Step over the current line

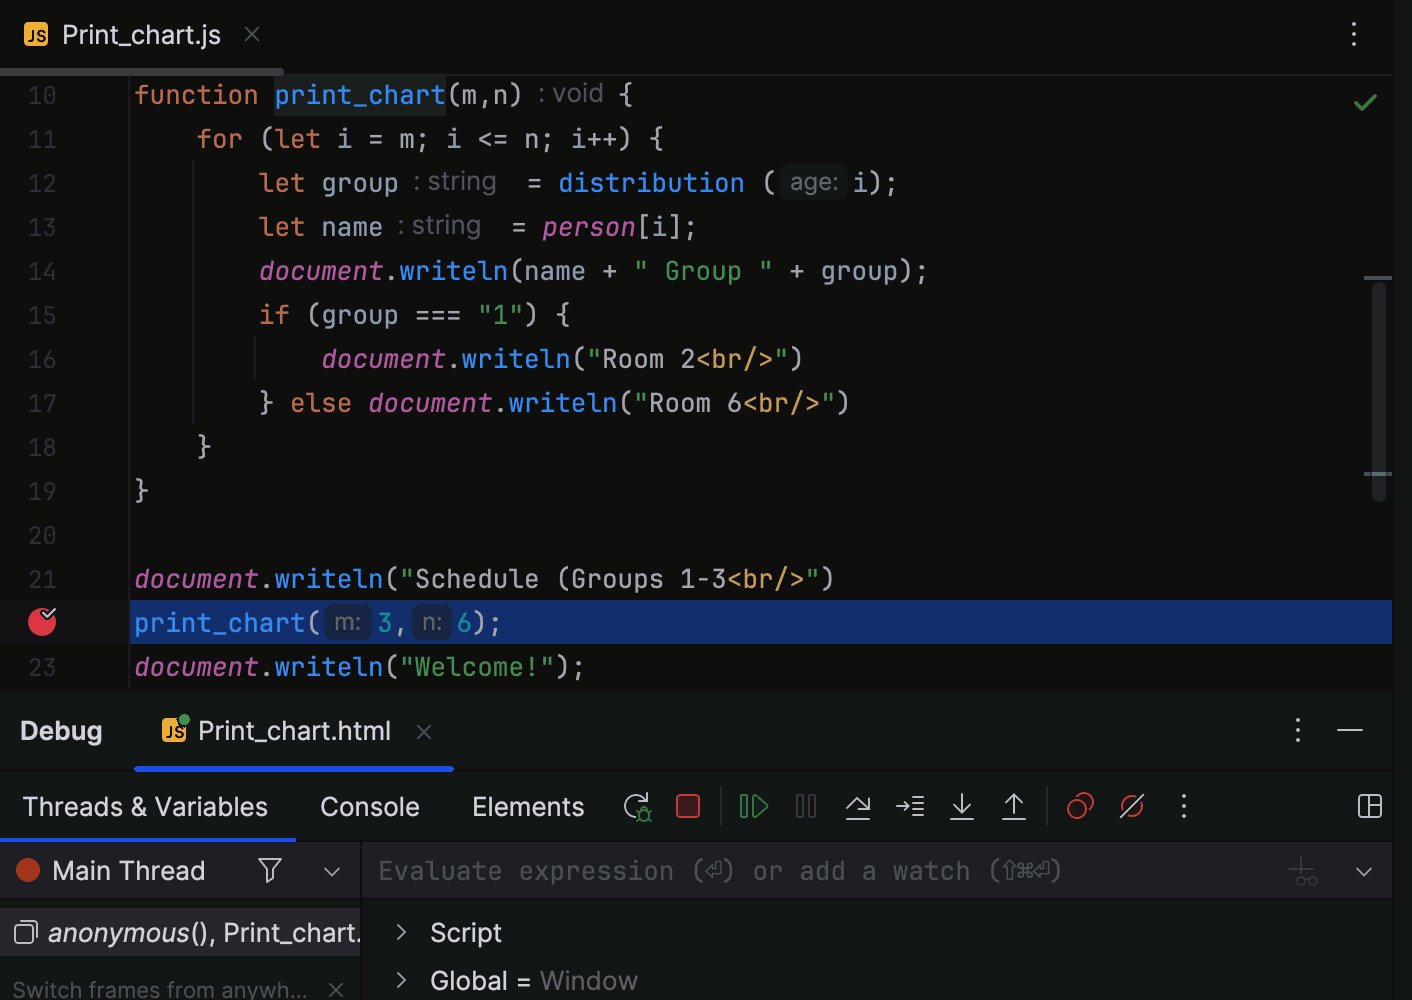pyautogui.click(x=858, y=806)
